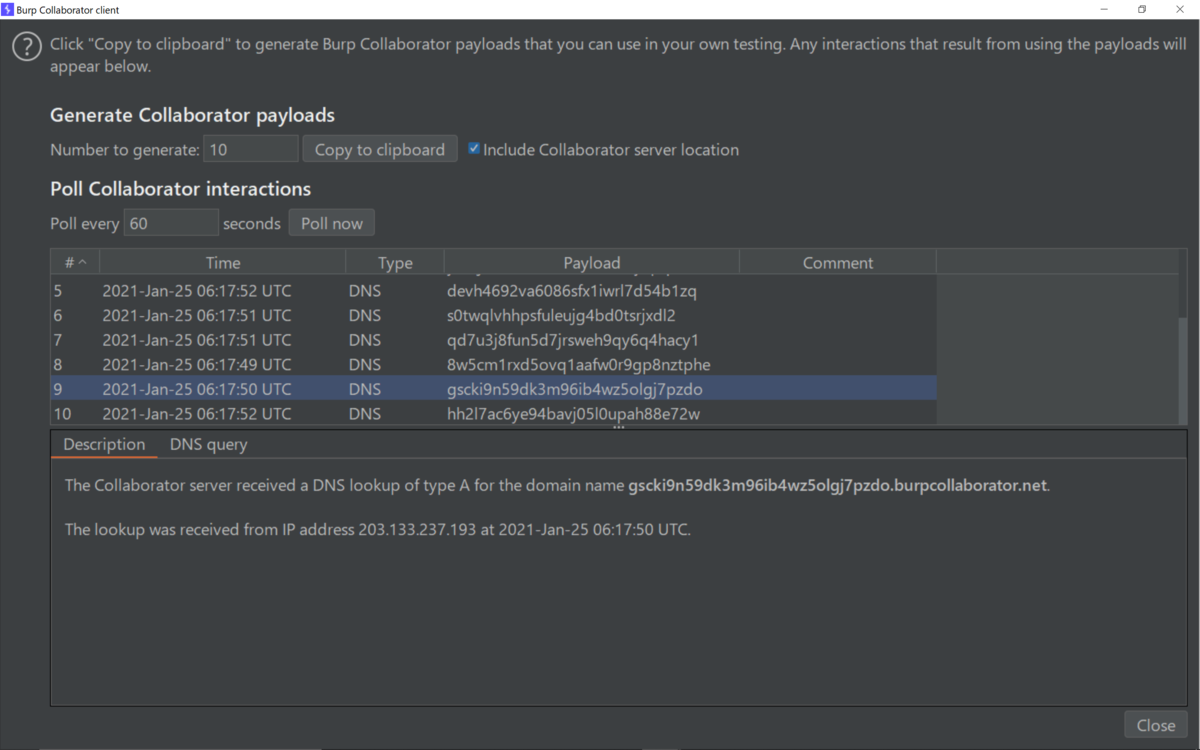Viewport: 1200px width, 750px height.
Task: Click the help question mark icon
Action: point(28,47)
